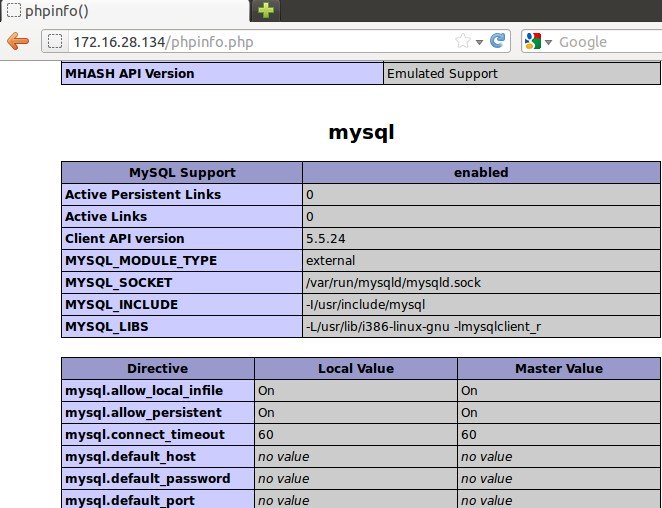This screenshot has width=662, height=508.
Task: Open the address bar history dropdown arrow
Action: (480, 42)
